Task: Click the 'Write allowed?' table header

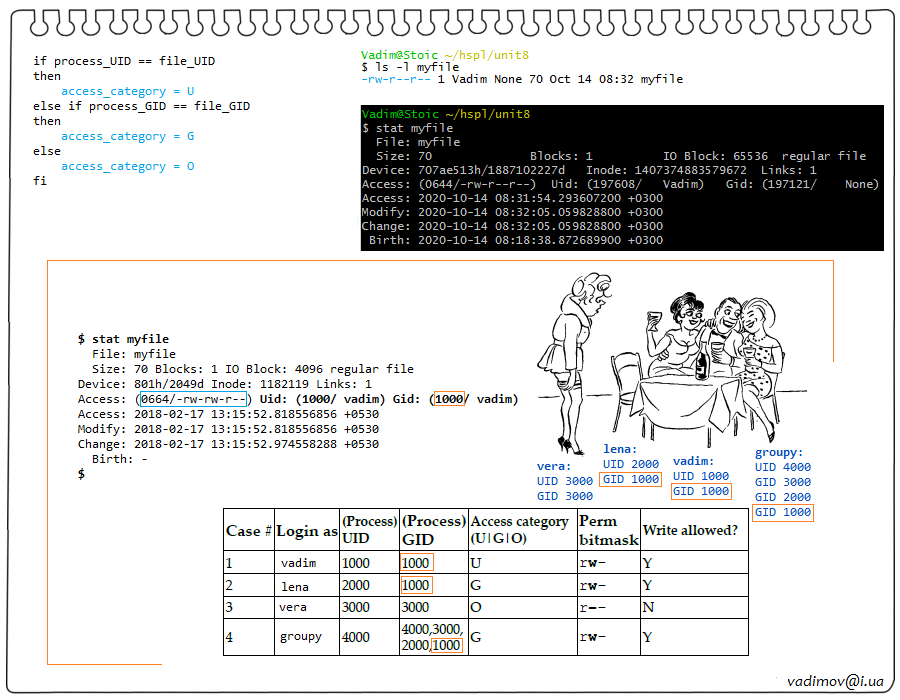Action: [x=690, y=530]
